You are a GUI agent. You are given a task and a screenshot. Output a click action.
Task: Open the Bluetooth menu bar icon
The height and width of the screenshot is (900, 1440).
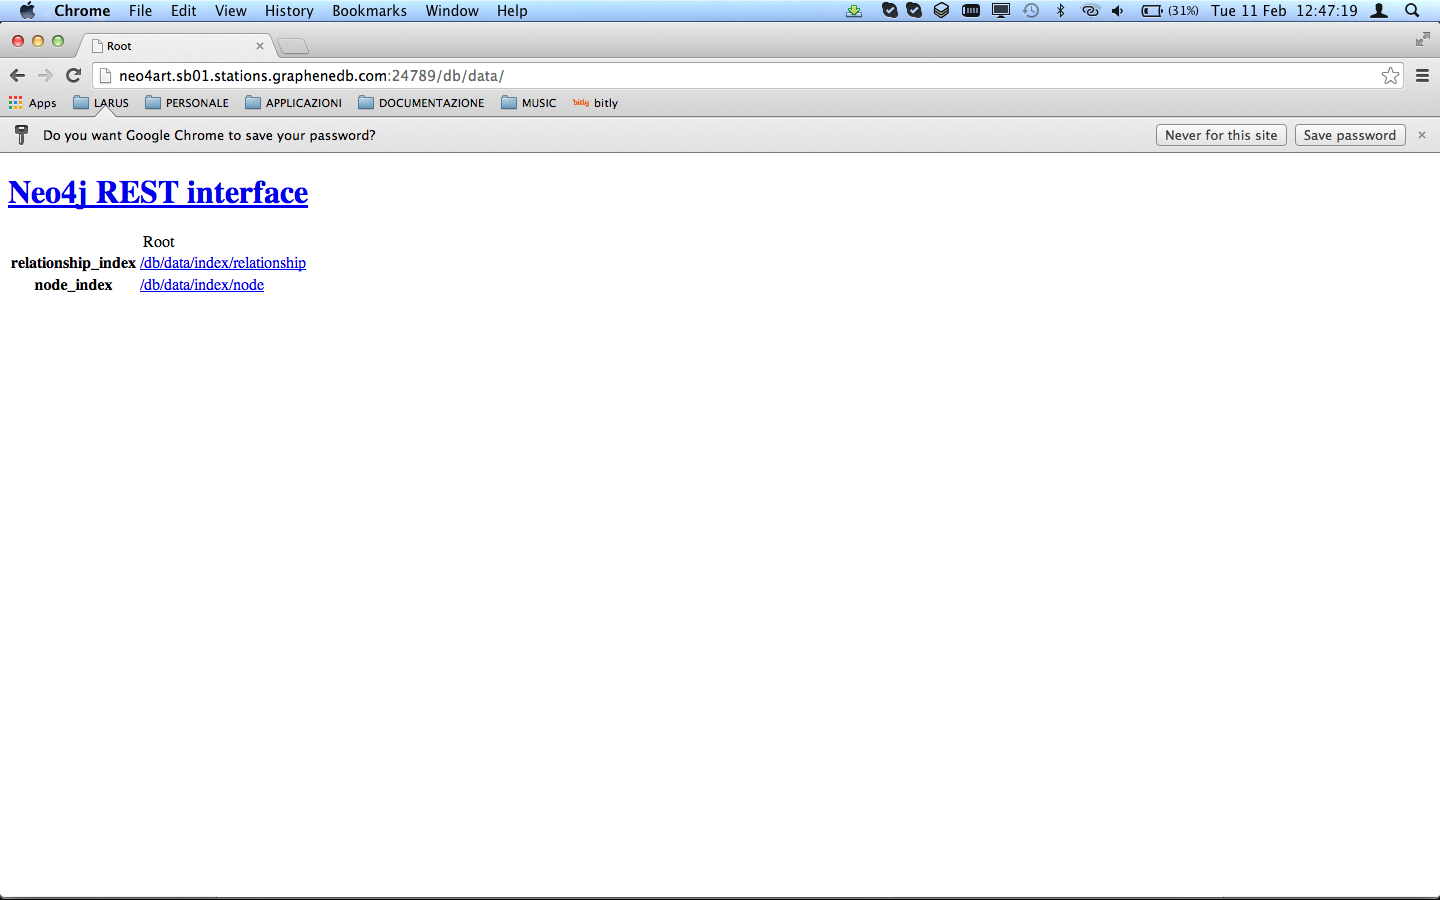pyautogui.click(x=1061, y=11)
